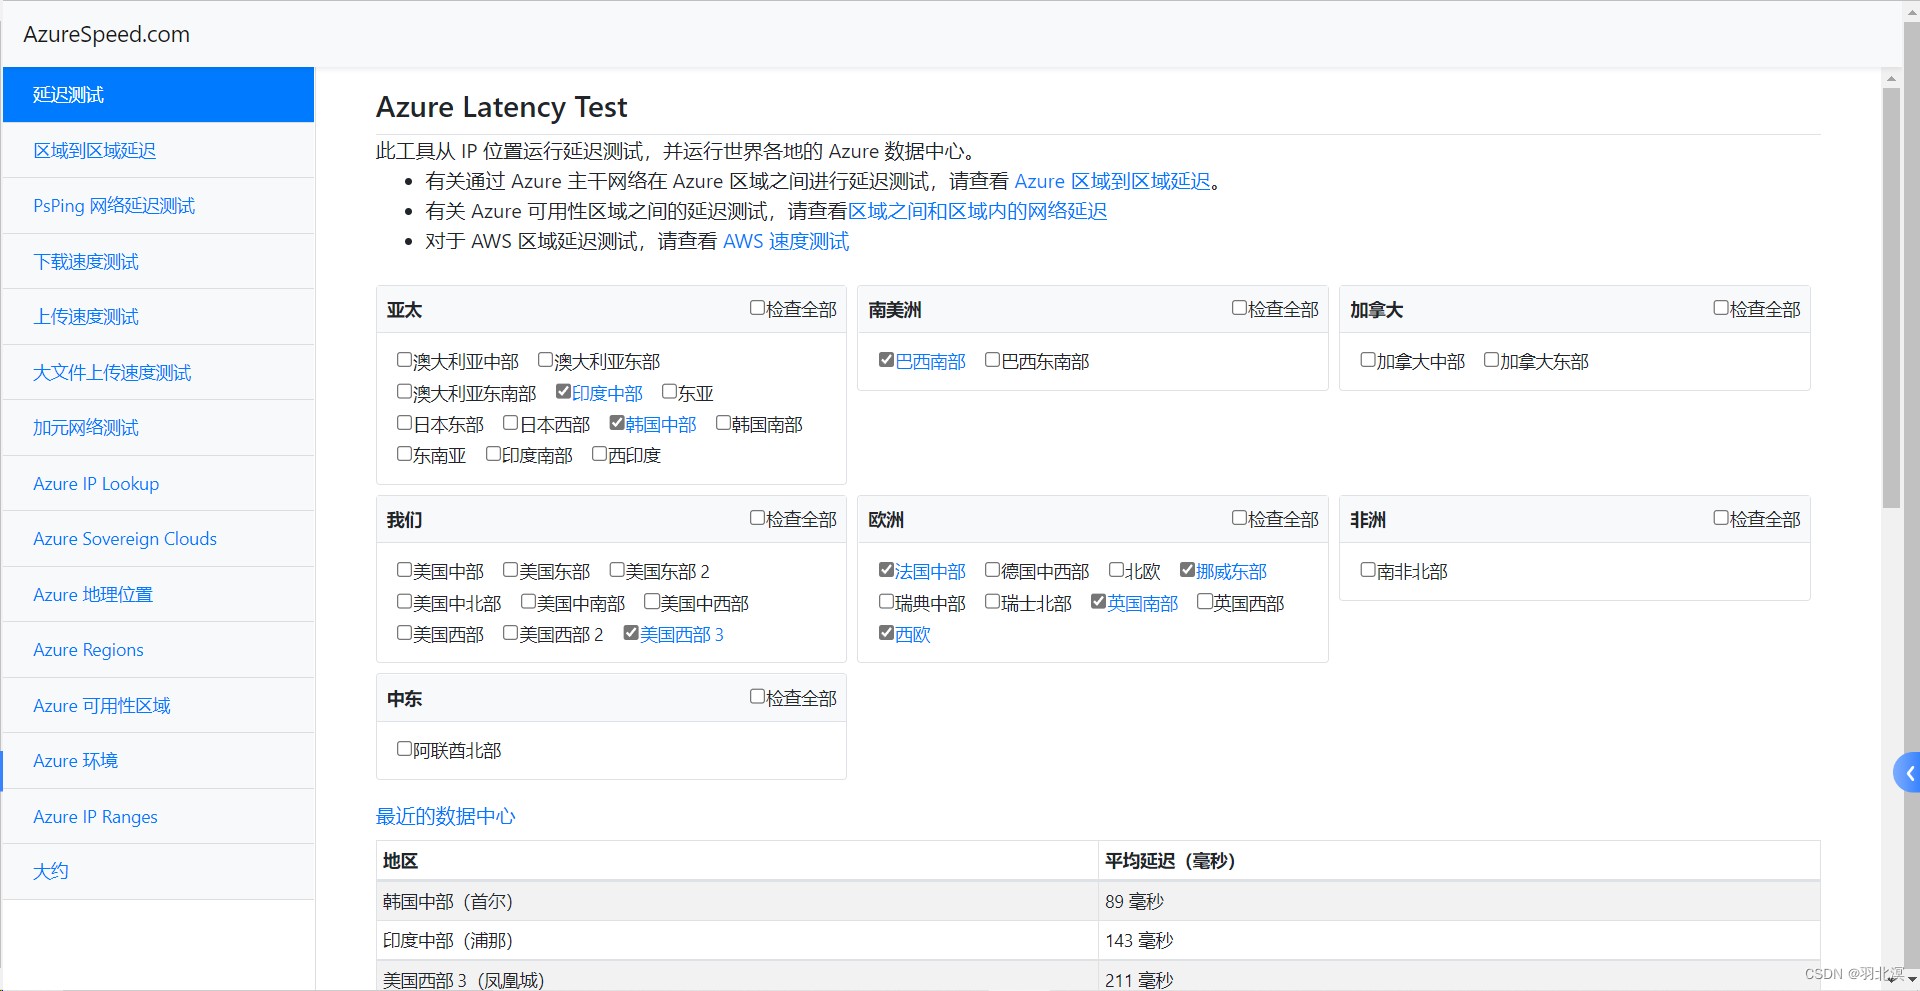The width and height of the screenshot is (1920, 991).
Task: Open Azure IP Ranges in the sidebar
Action: [x=159, y=816]
